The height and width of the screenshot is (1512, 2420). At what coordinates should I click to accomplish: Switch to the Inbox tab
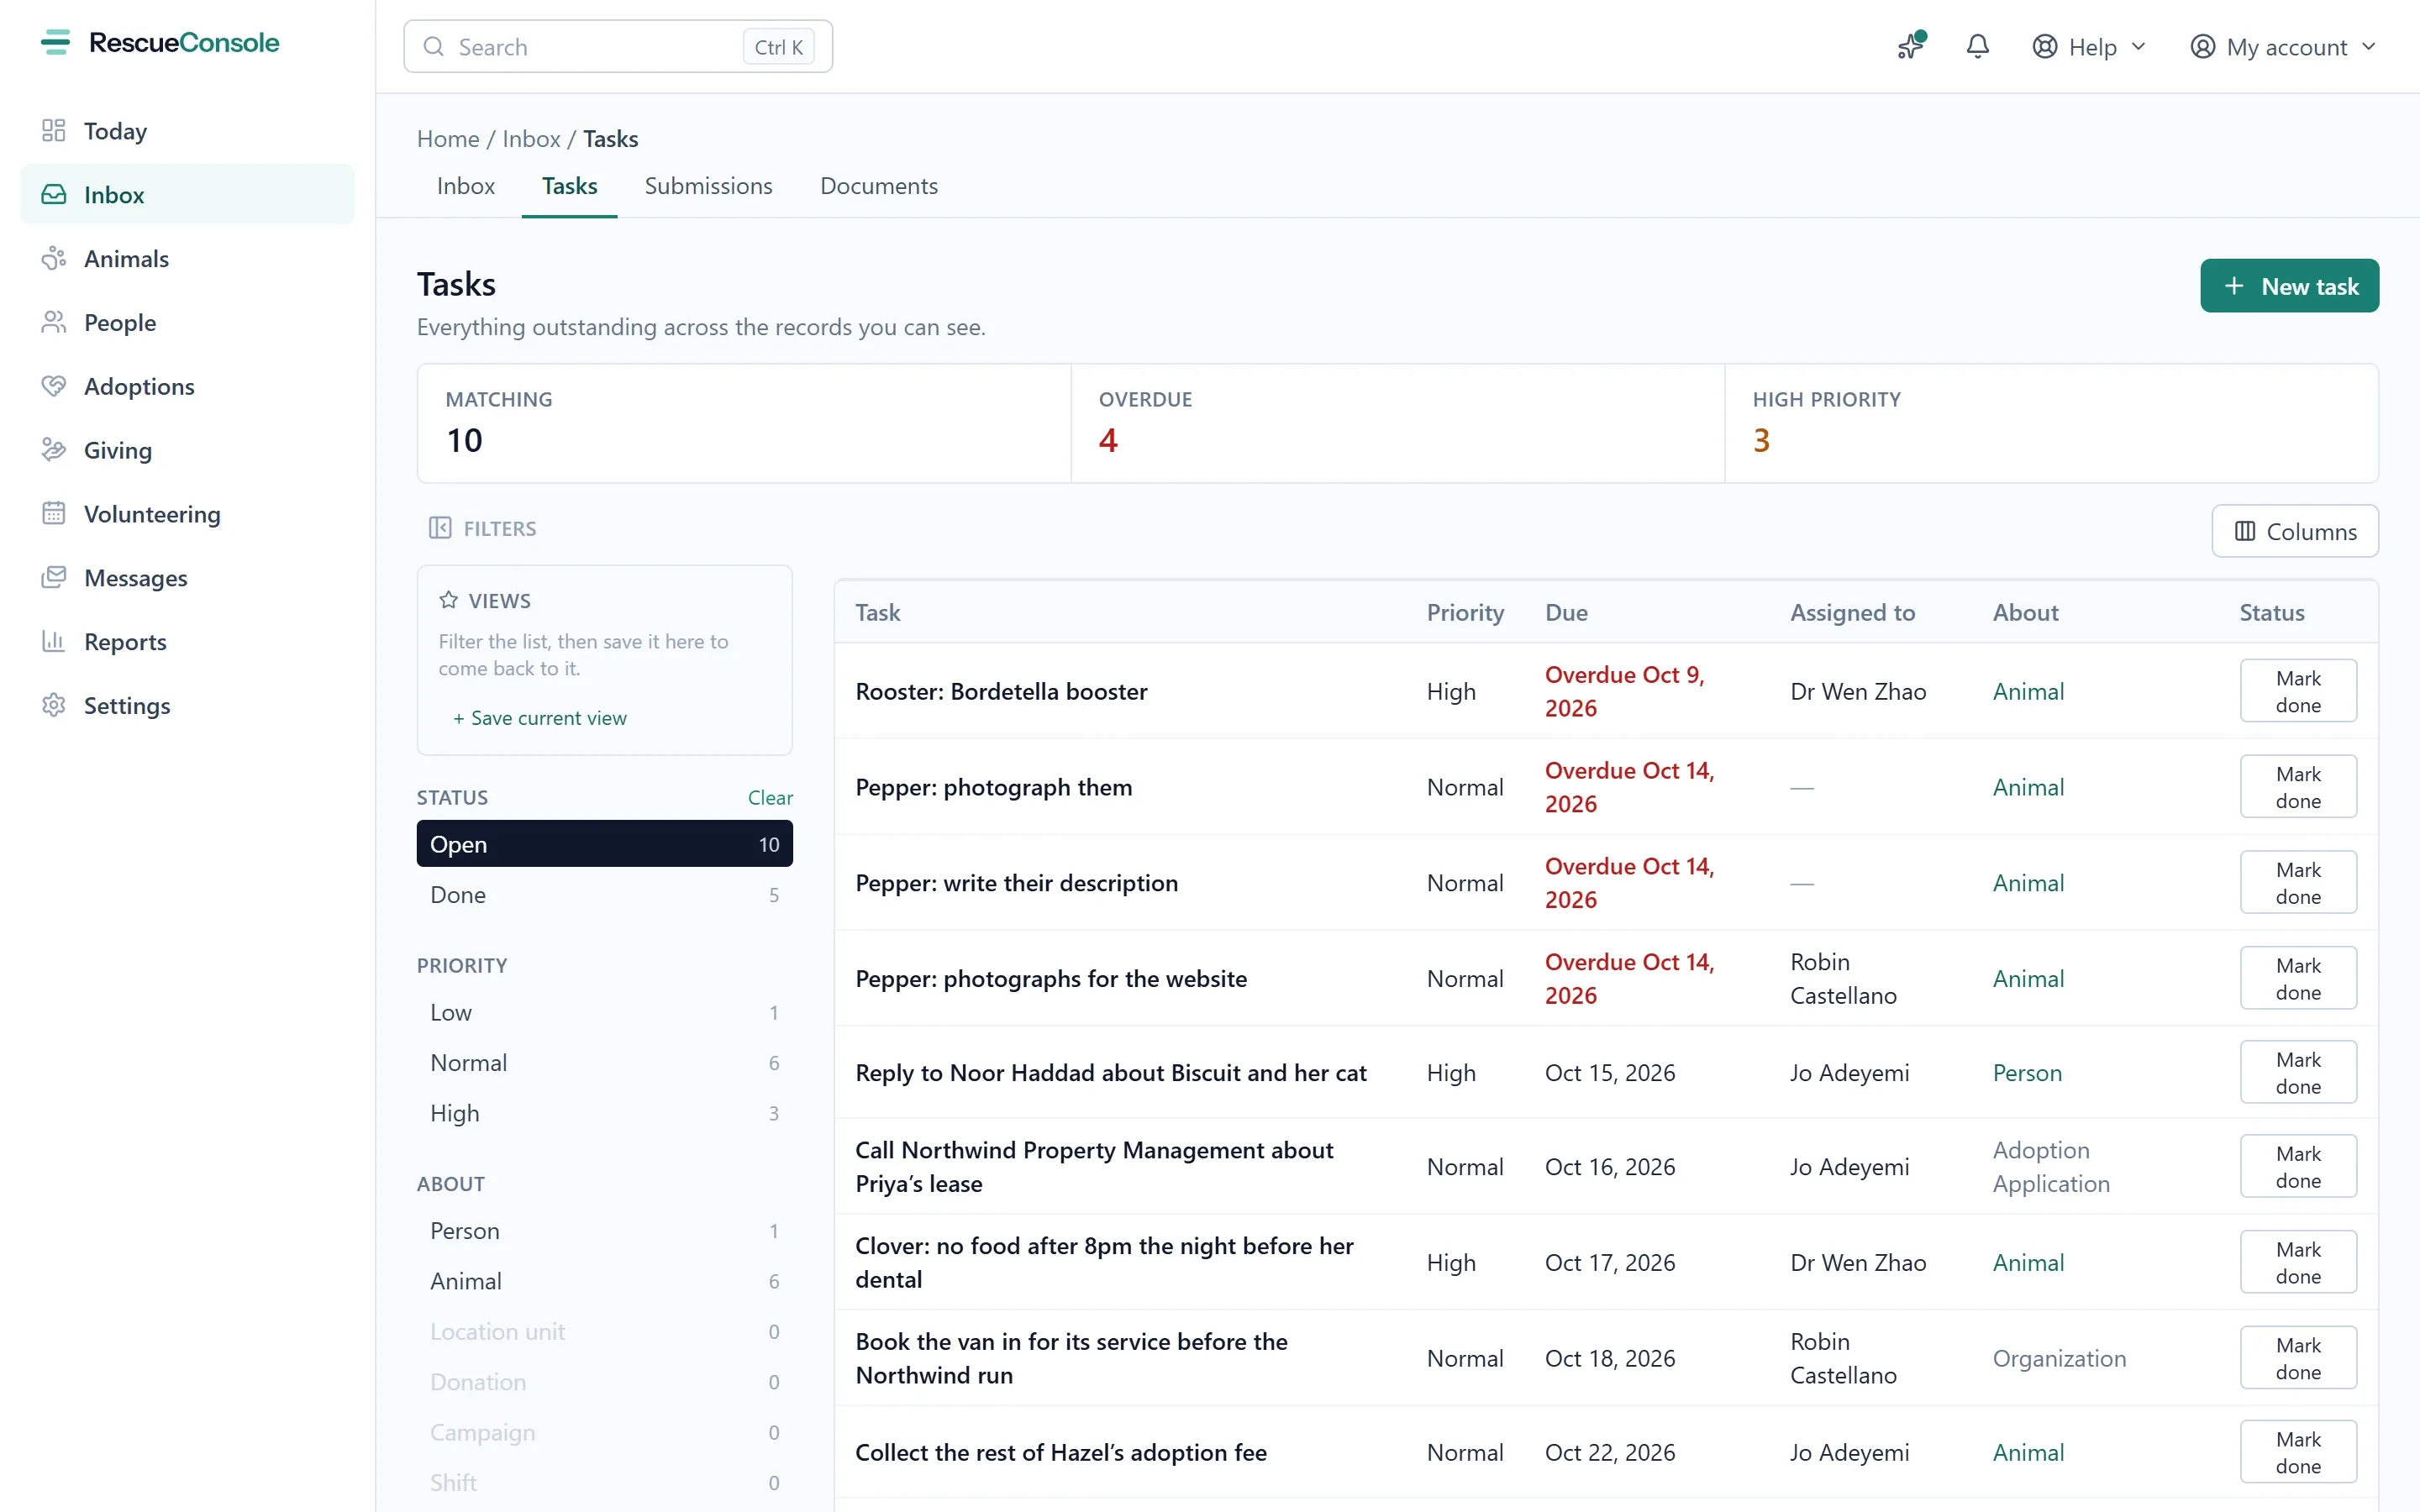466,186
